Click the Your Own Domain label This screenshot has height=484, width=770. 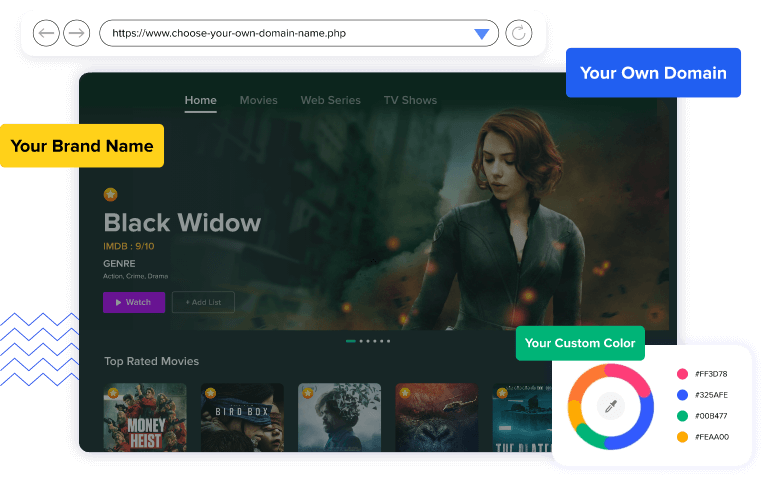pyautogui.click(x=653, y=73)
